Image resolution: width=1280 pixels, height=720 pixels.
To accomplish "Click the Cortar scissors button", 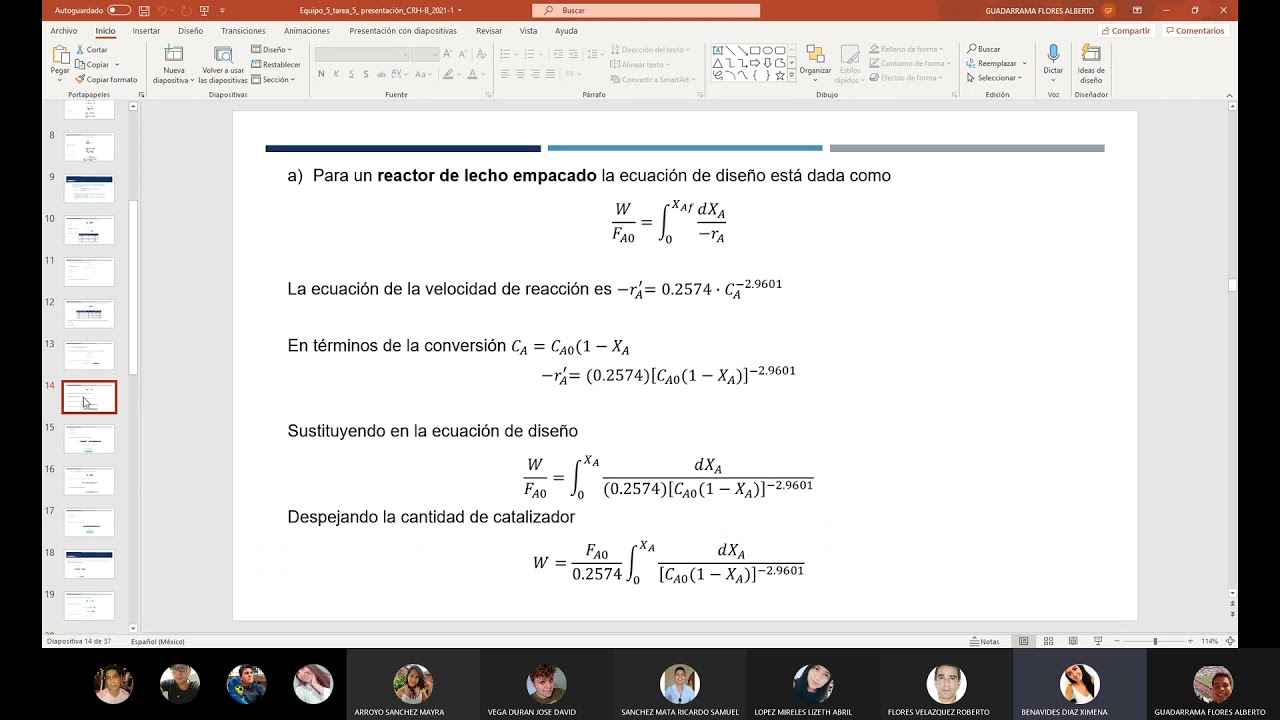I will point(91,49).
